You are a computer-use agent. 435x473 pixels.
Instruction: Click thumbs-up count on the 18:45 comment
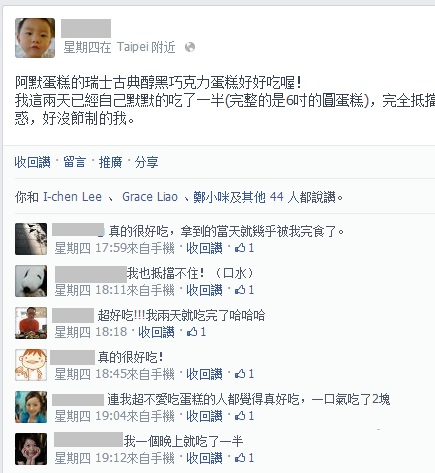(x=245, y=374)
